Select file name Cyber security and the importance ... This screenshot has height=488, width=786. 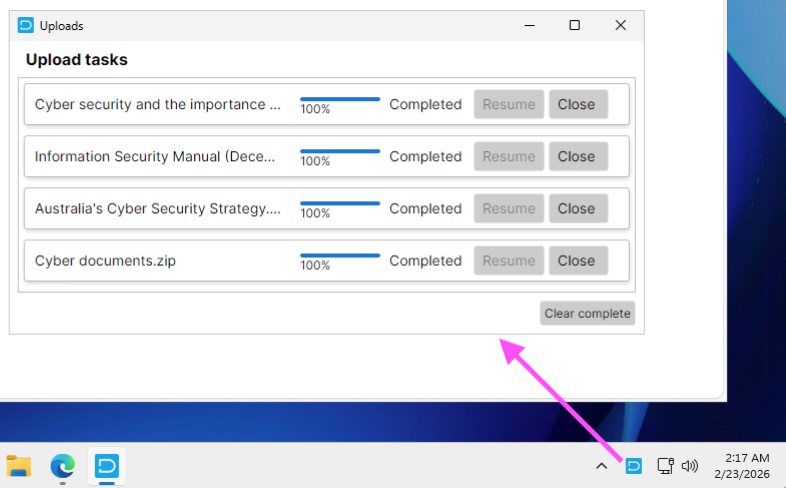(158, 104)
